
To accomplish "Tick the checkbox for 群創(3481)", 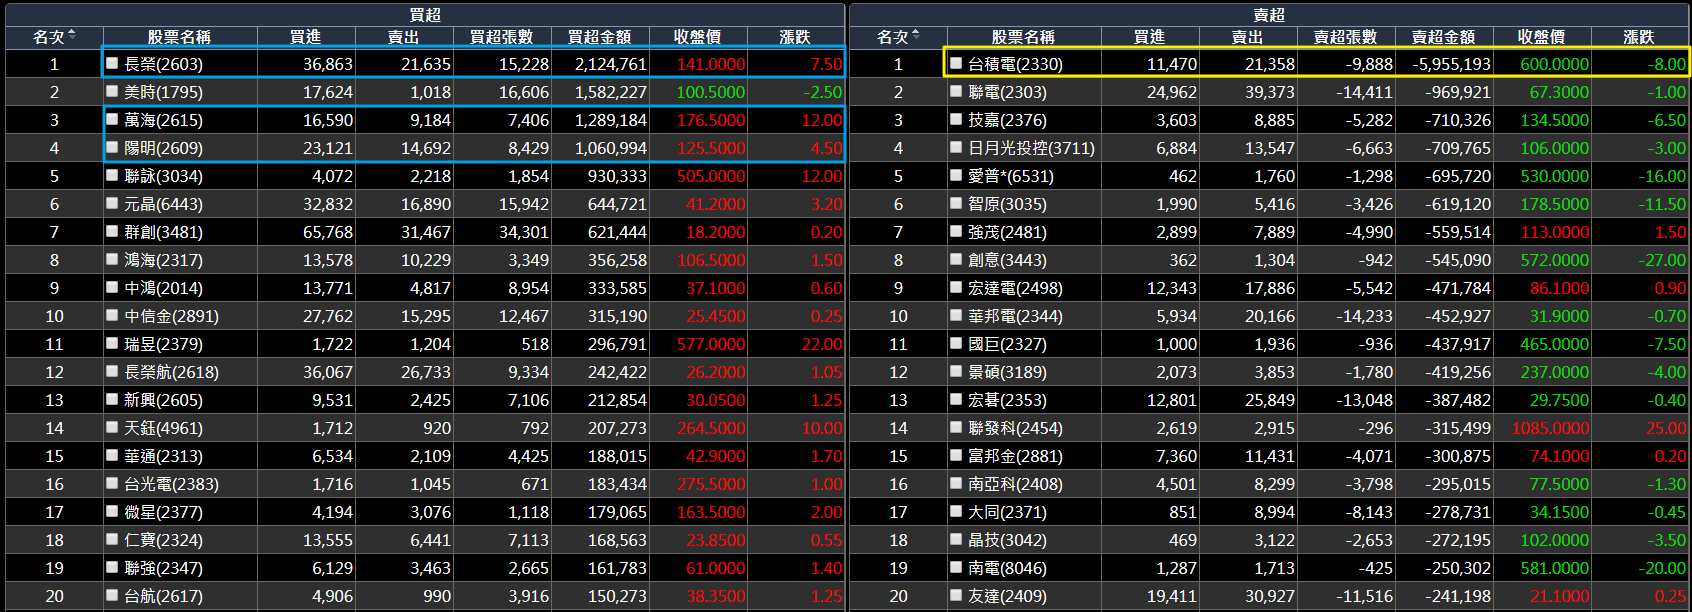I will tap(113, 231).
